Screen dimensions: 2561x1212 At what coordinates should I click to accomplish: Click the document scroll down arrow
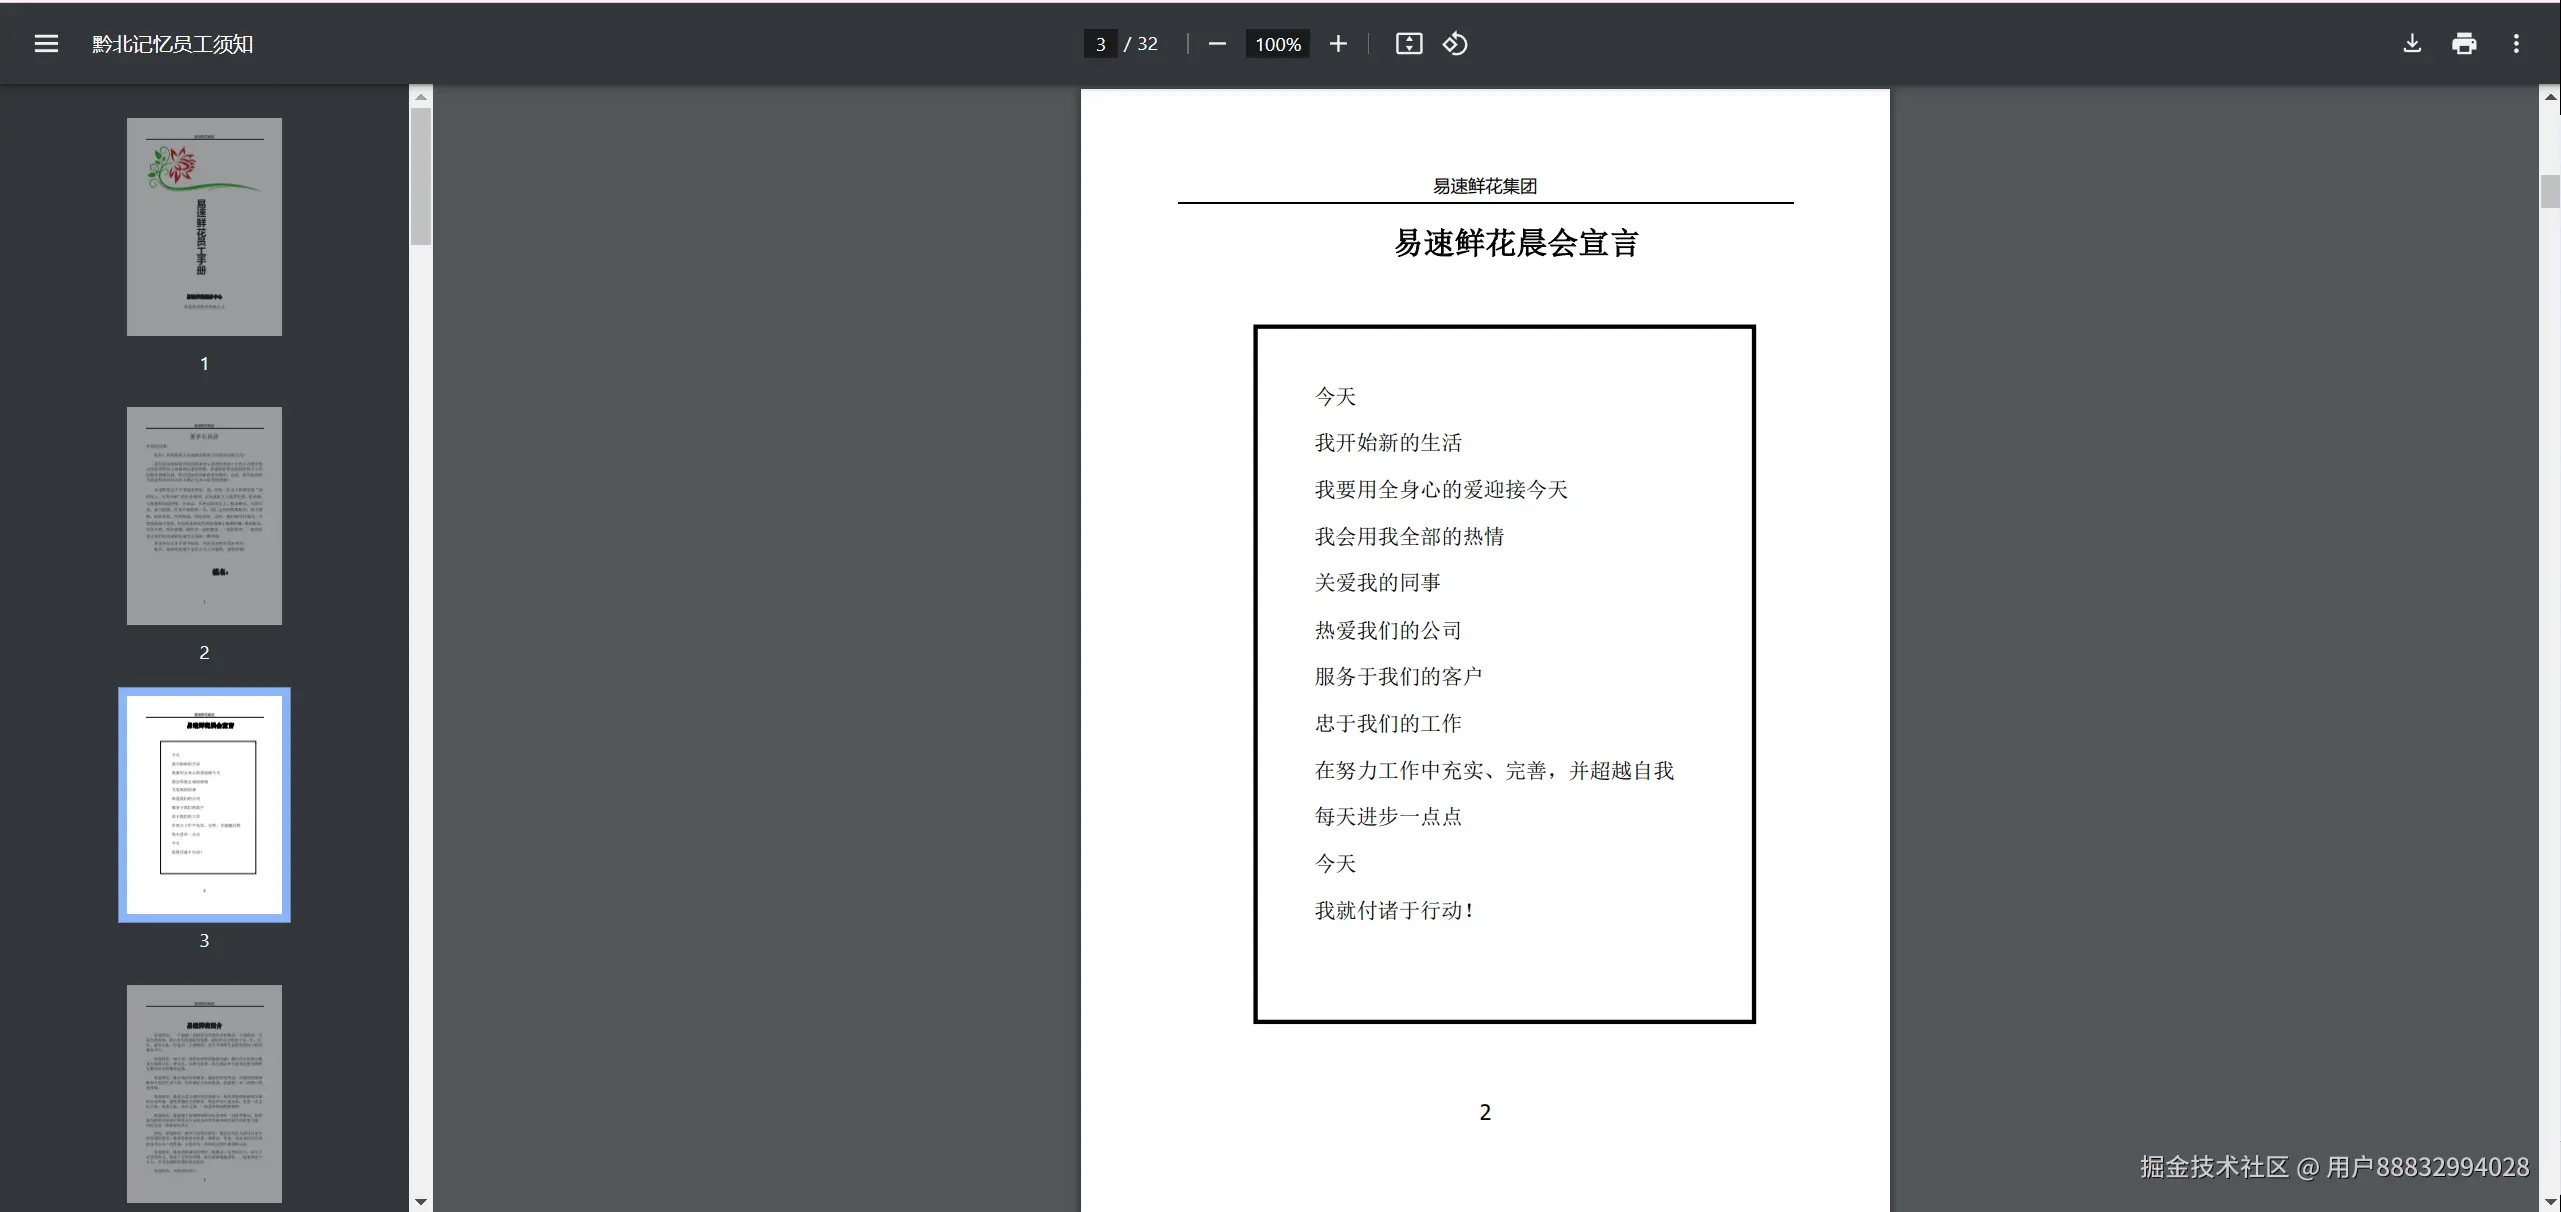point(2550,1202)
